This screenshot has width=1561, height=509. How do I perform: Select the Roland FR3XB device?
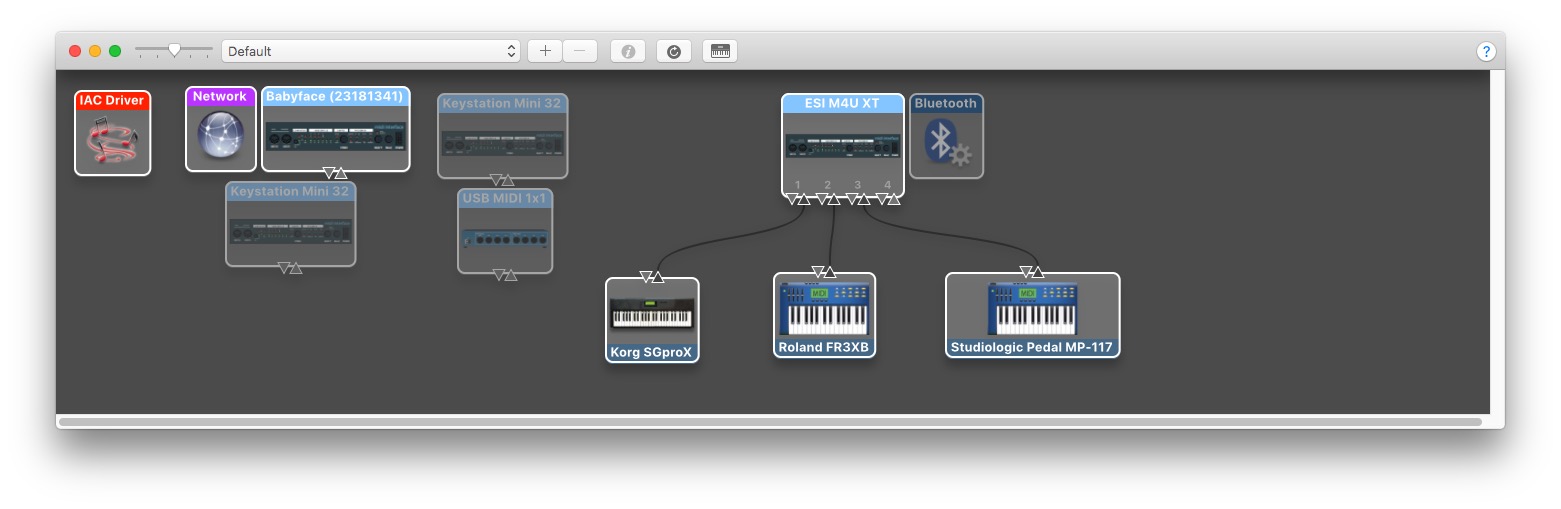pyautogui.click(x=824, y=315)
